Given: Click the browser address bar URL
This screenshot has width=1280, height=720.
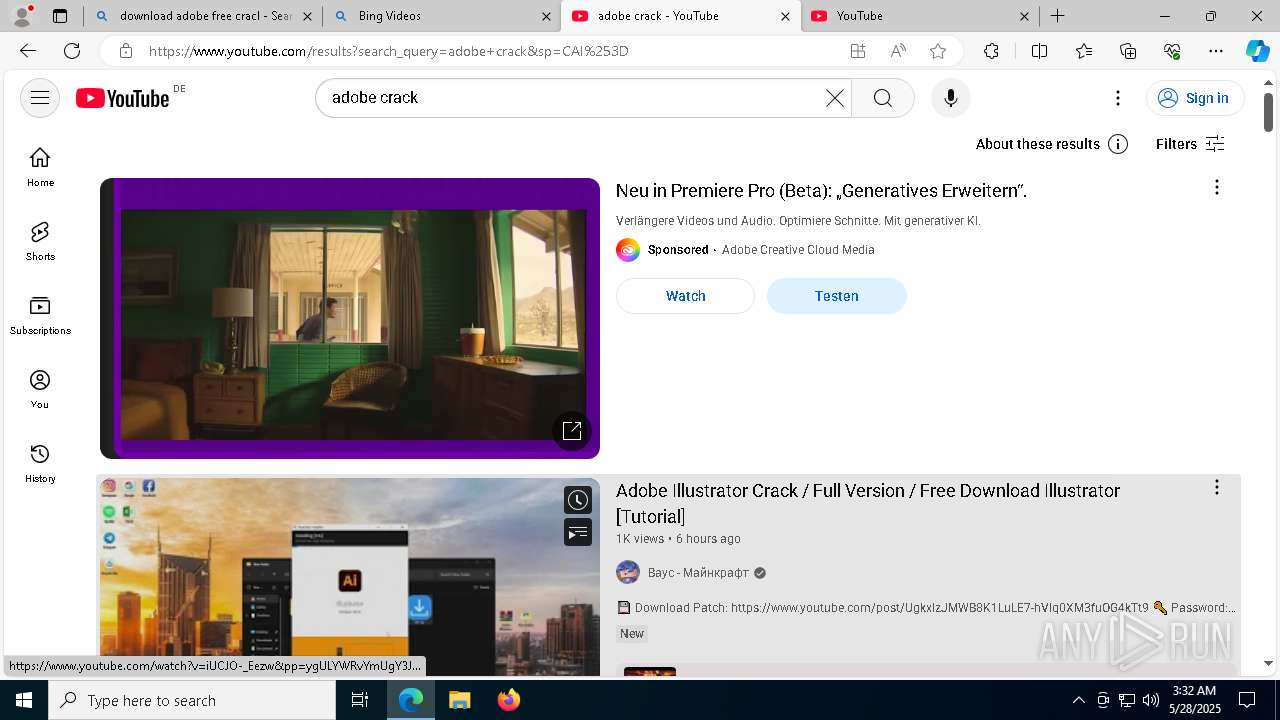Looking at the screenshot, I should coord(390,51).
